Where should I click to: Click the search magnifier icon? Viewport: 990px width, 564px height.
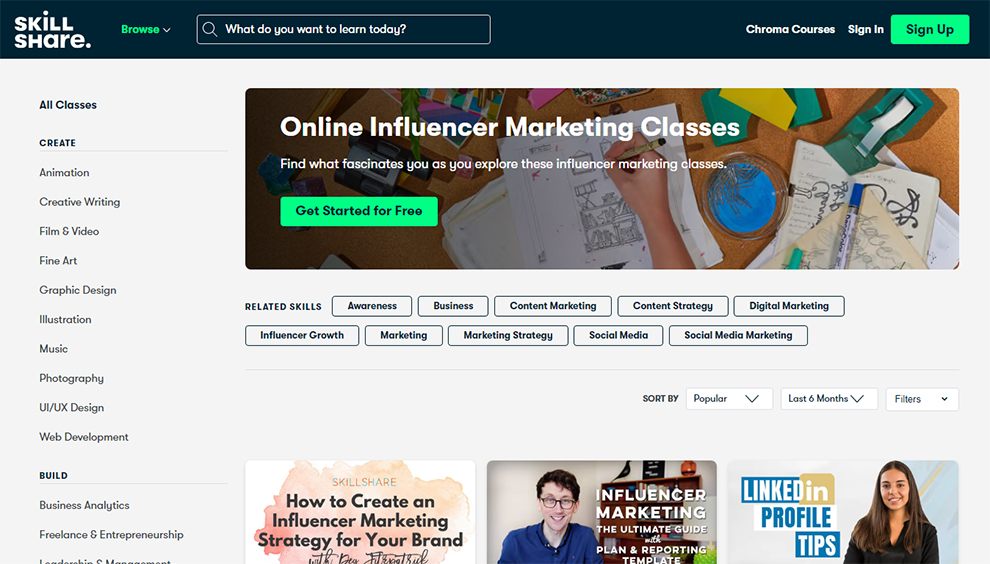(210, 30)
